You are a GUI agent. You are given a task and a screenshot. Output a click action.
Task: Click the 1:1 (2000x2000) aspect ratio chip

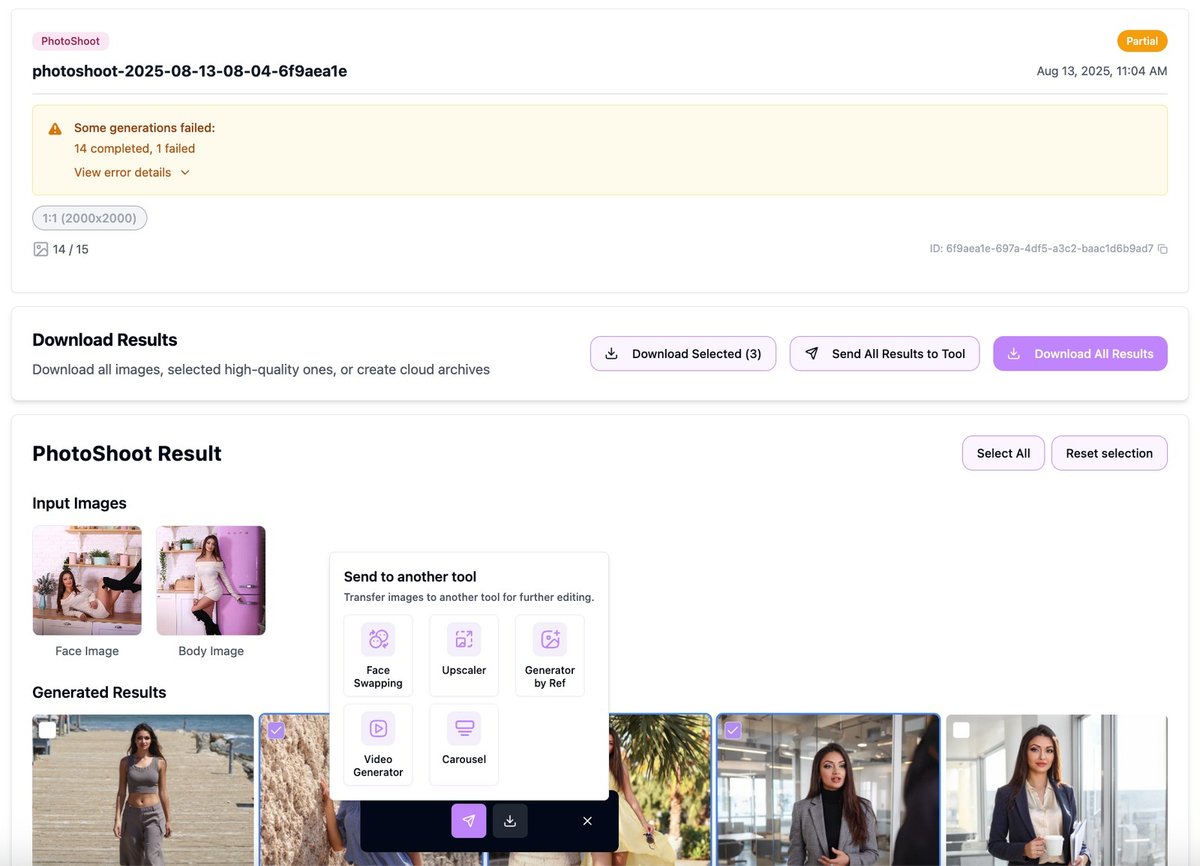pos(90,218)
